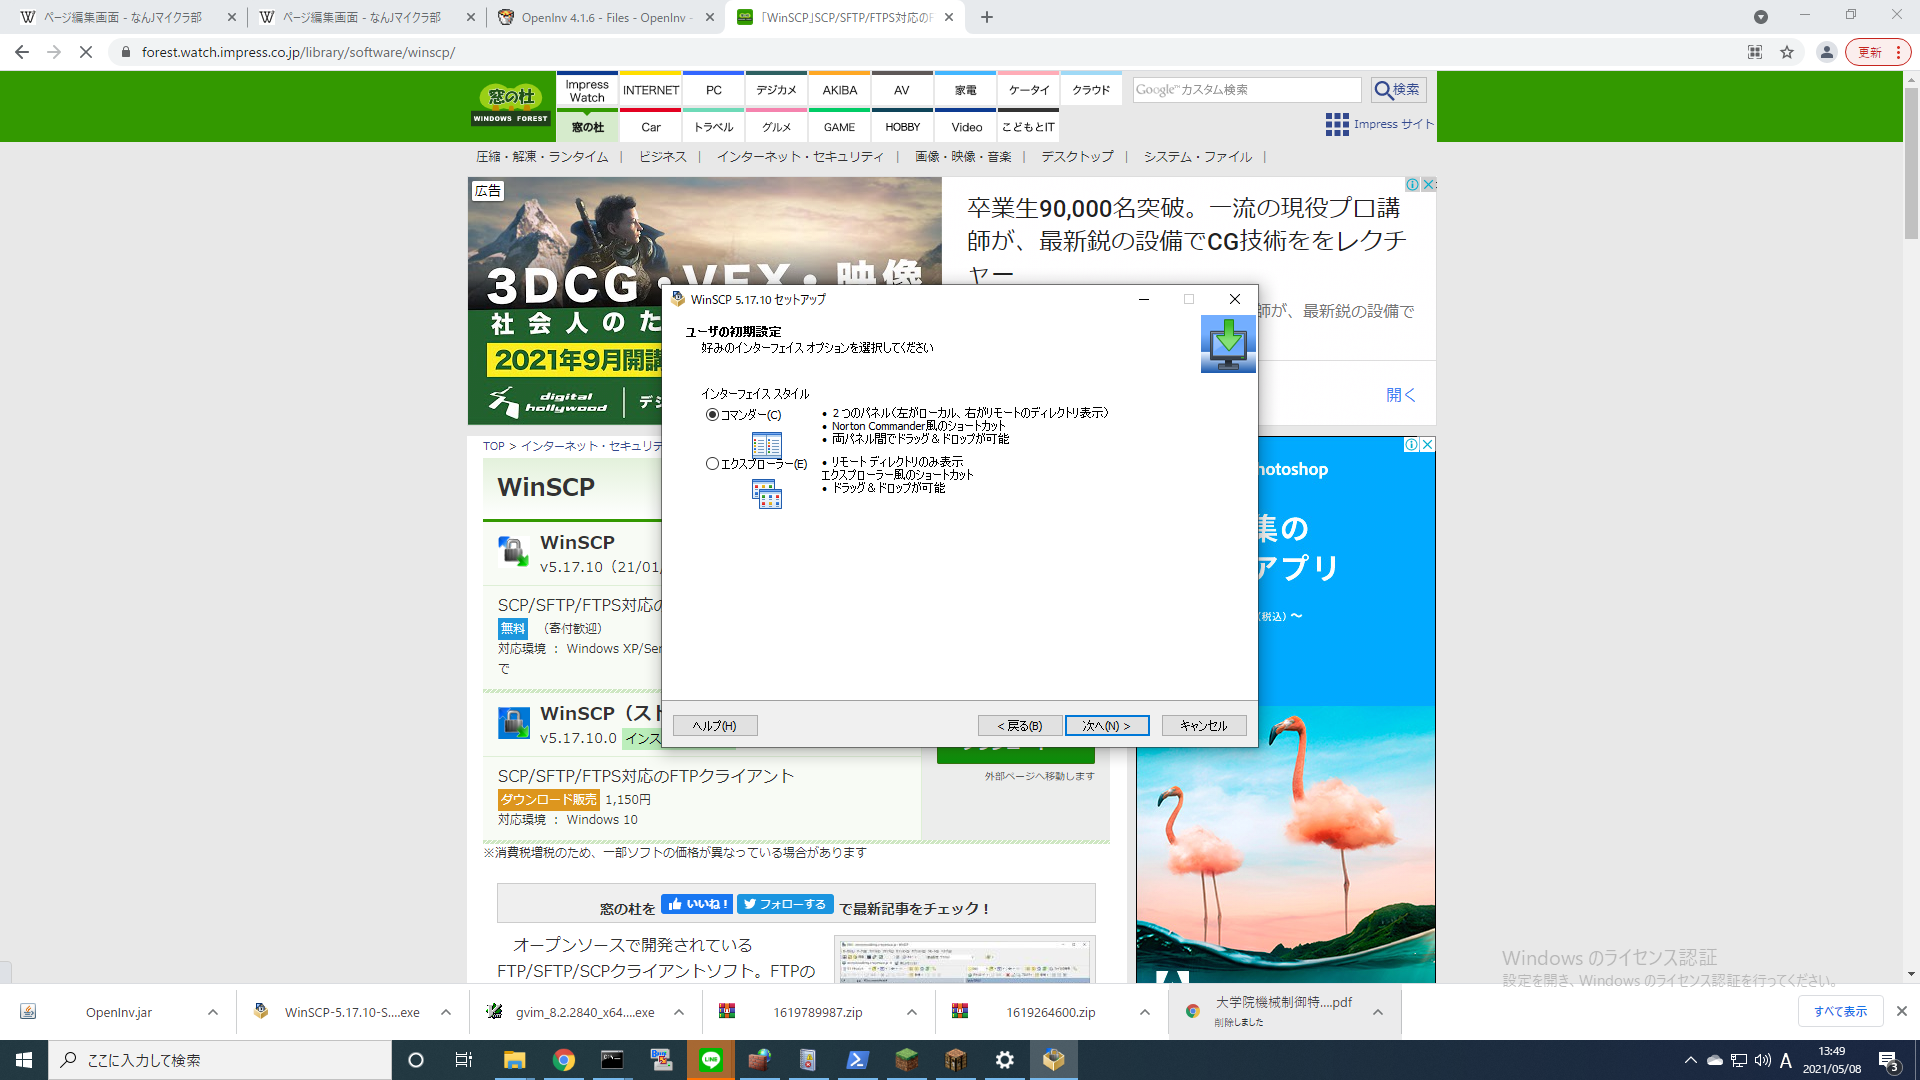Close the Chrome download bar

1902,1012
